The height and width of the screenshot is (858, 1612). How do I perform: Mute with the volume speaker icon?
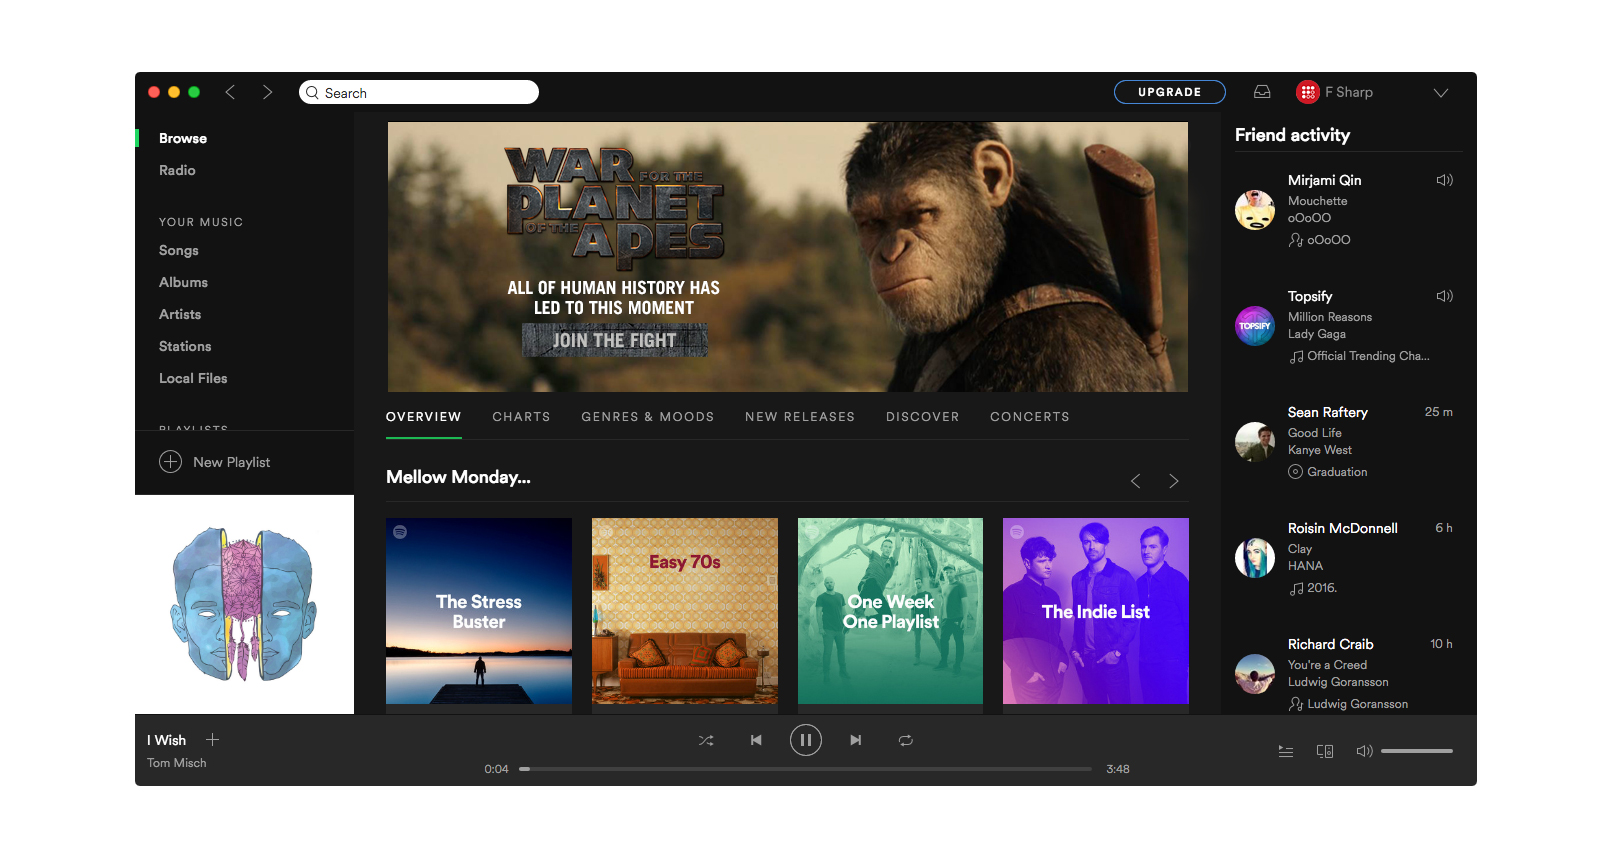(x=1364, y=751)
